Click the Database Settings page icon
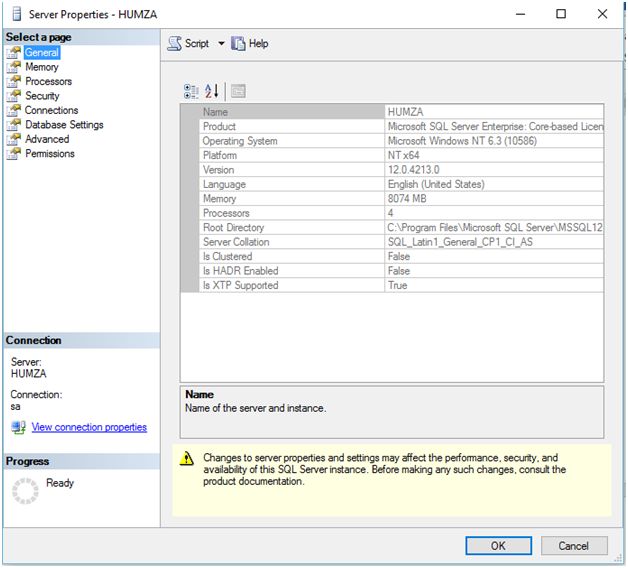This screenshot has width=628, height=568. pos(14,125)
